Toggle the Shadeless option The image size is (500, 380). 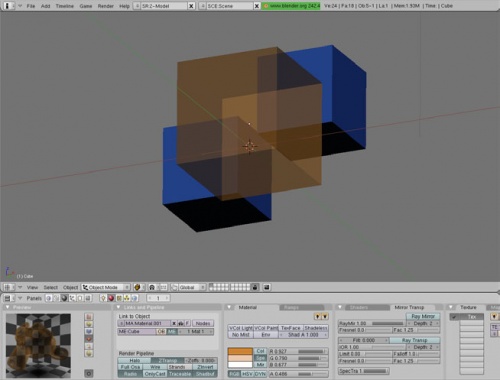[316, 328]
